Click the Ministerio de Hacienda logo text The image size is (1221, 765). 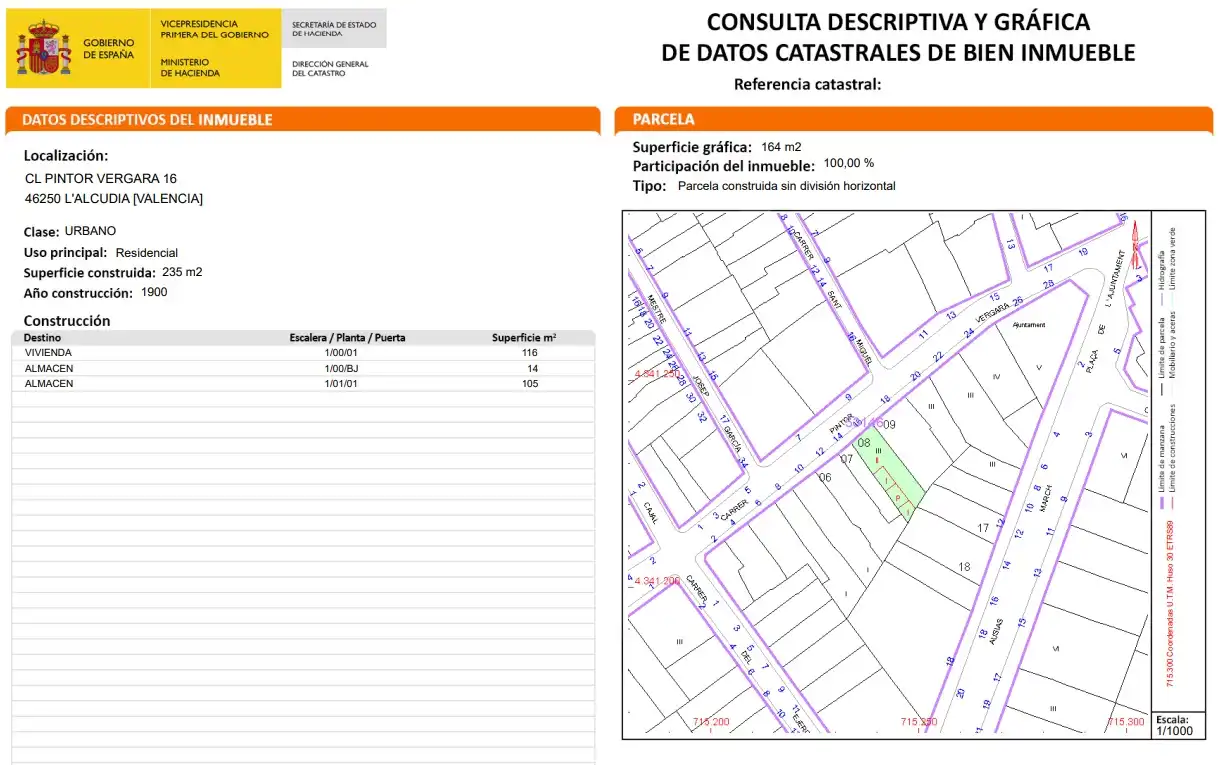pos(190,67)
